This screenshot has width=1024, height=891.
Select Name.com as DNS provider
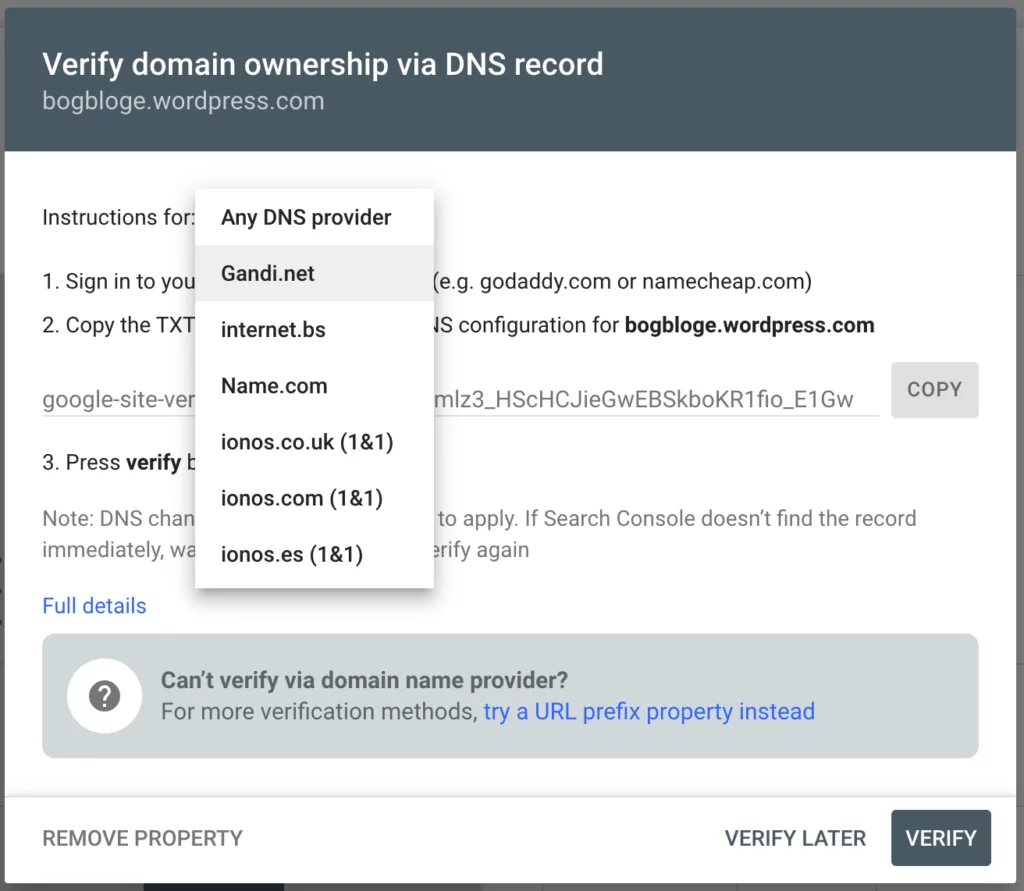[x=314, y=385]
